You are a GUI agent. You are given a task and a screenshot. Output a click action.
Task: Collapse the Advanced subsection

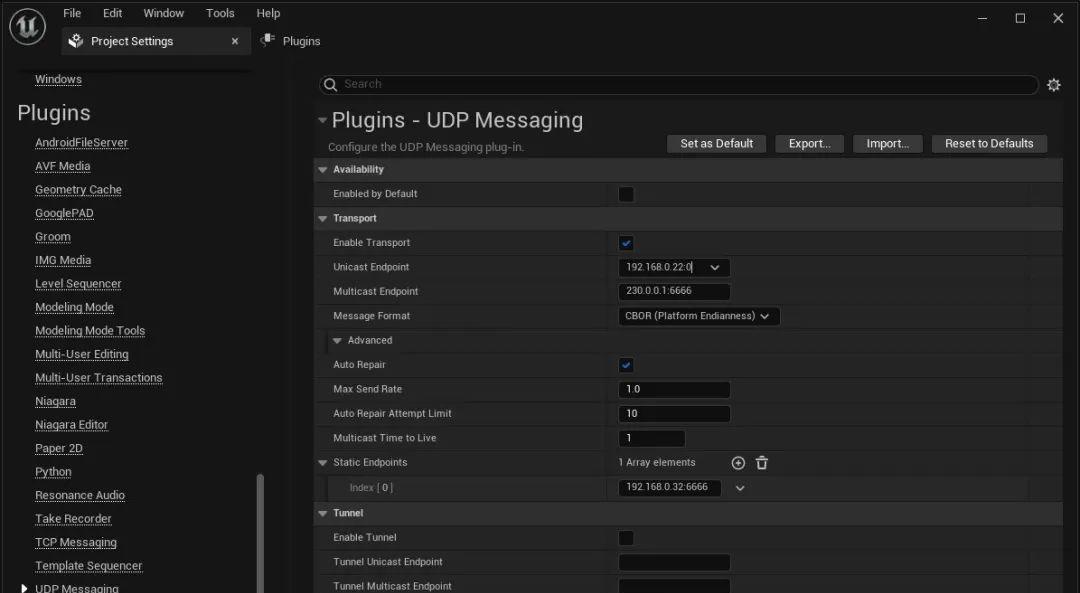[x=337, y=340]
